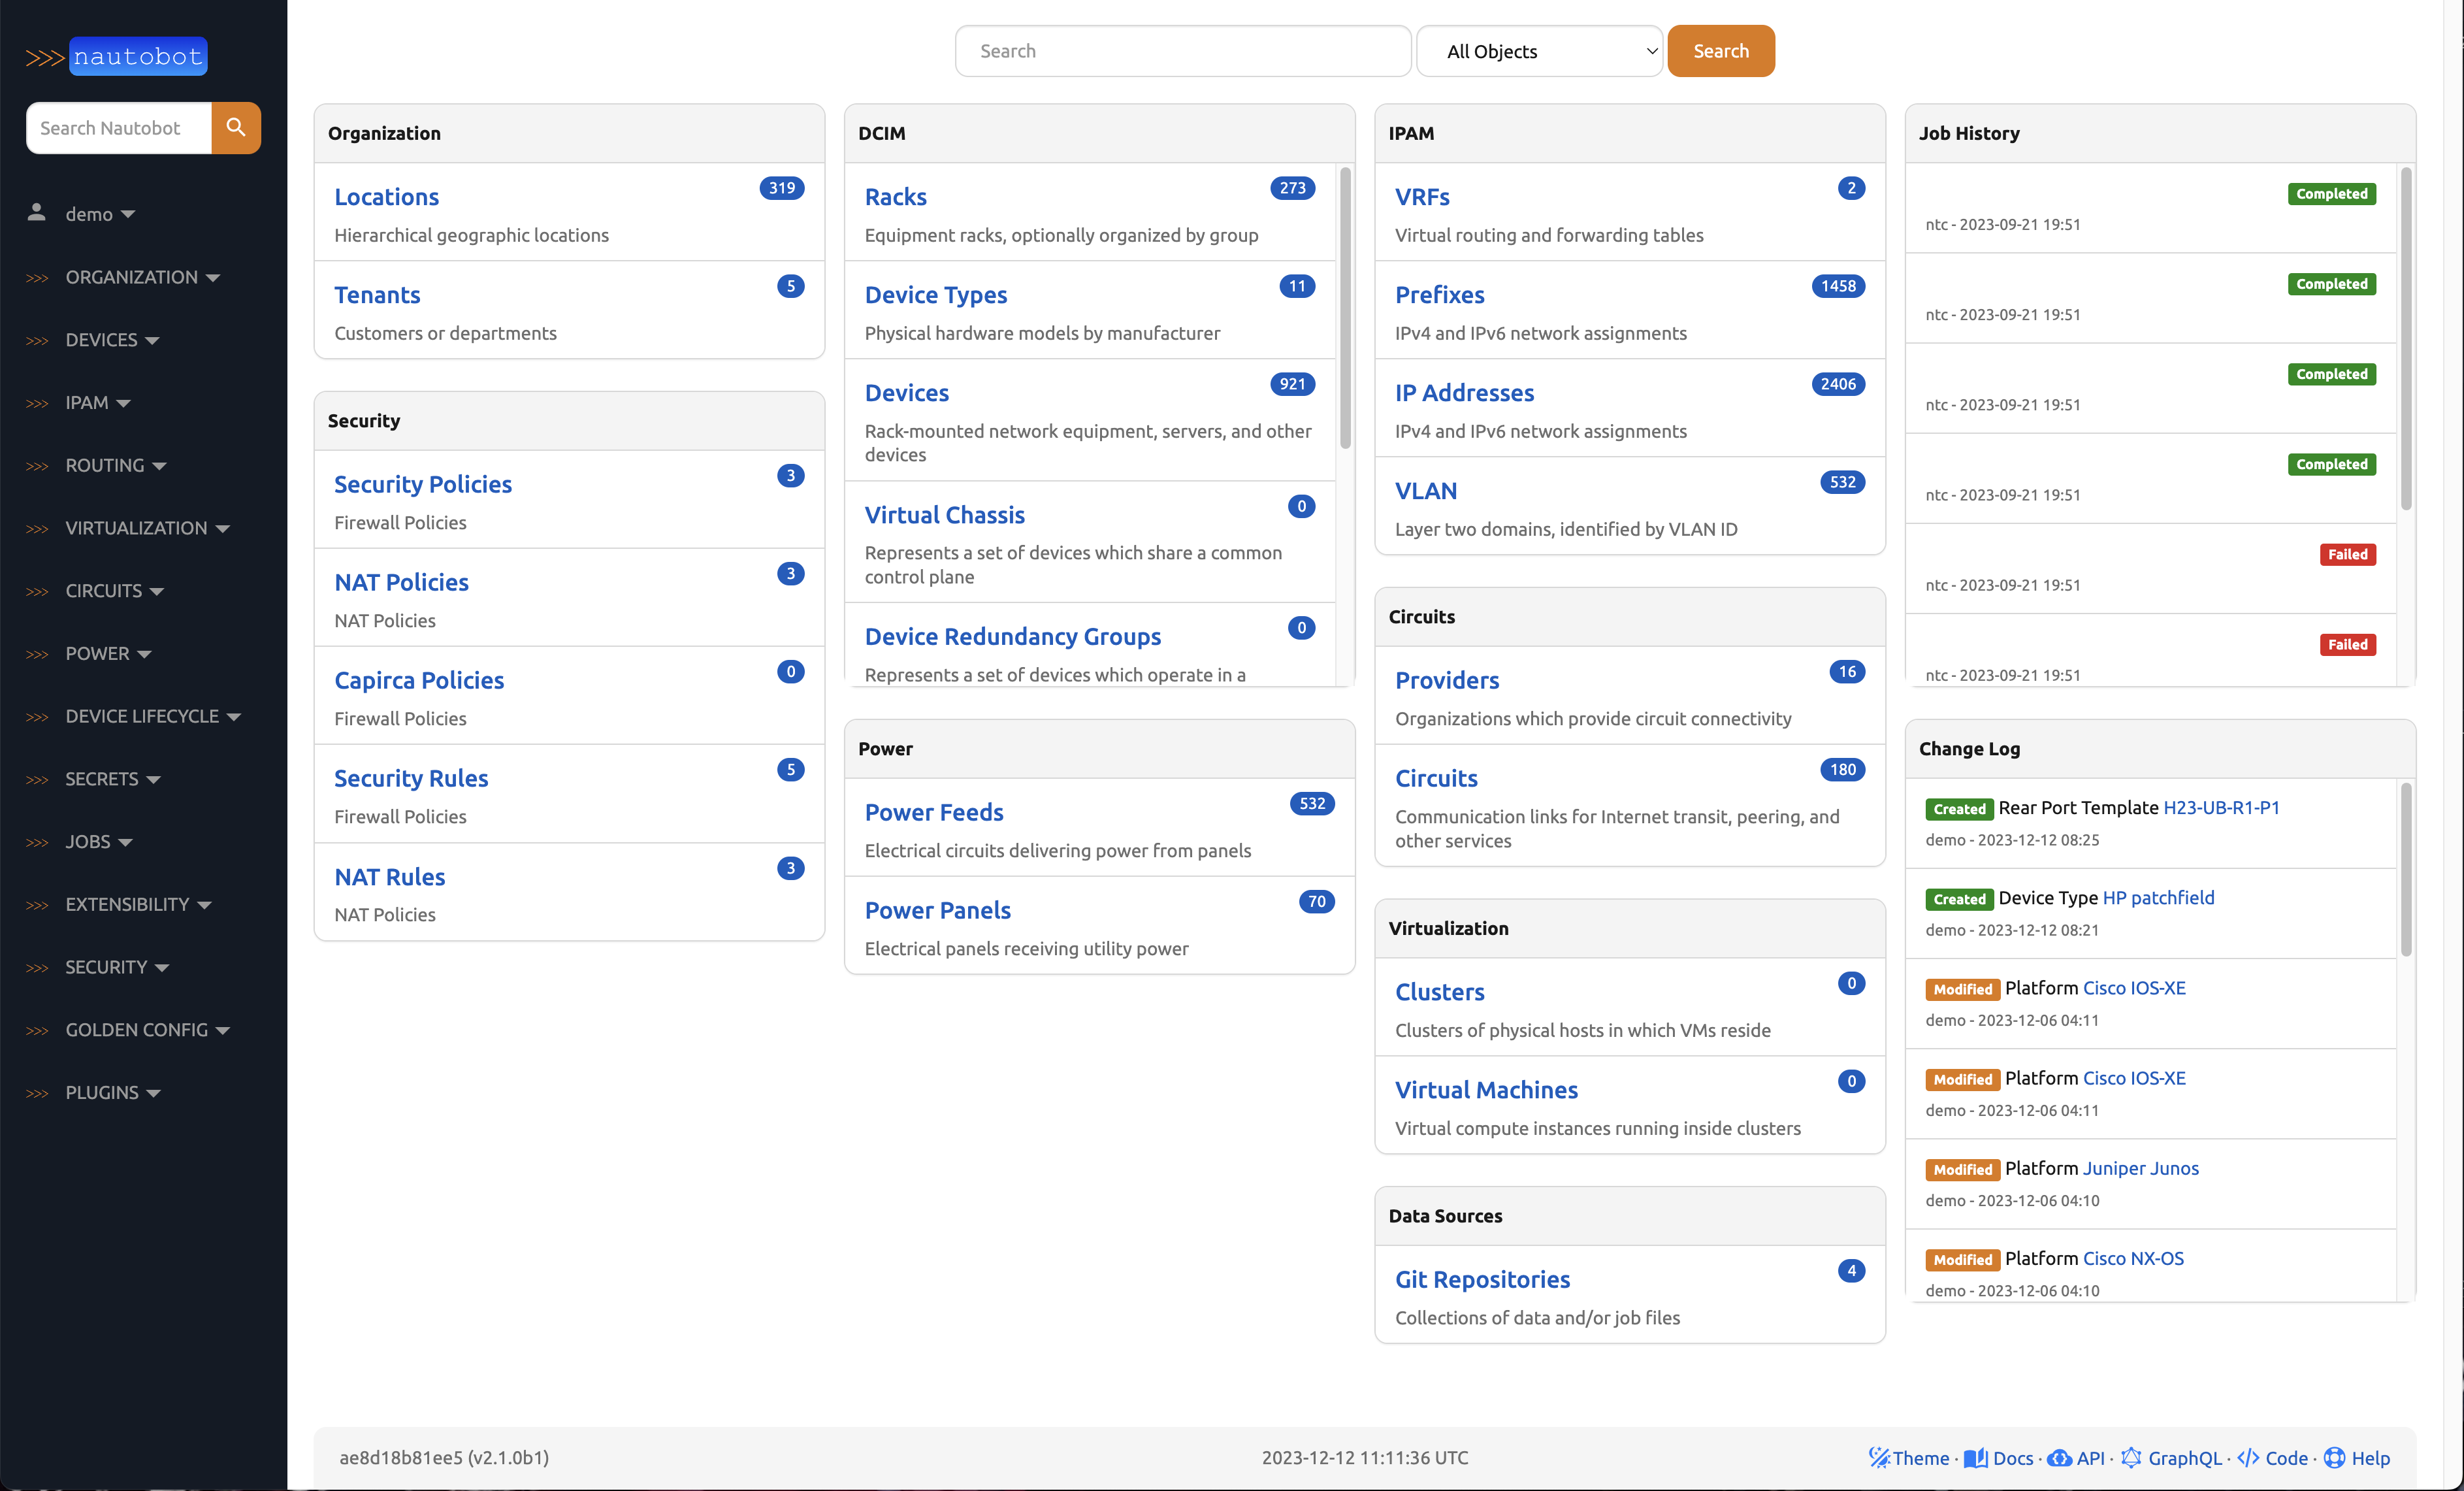2464x1491 pixels.
Task: Click the Code icon in the footer
Action: pos(2249,1458)
